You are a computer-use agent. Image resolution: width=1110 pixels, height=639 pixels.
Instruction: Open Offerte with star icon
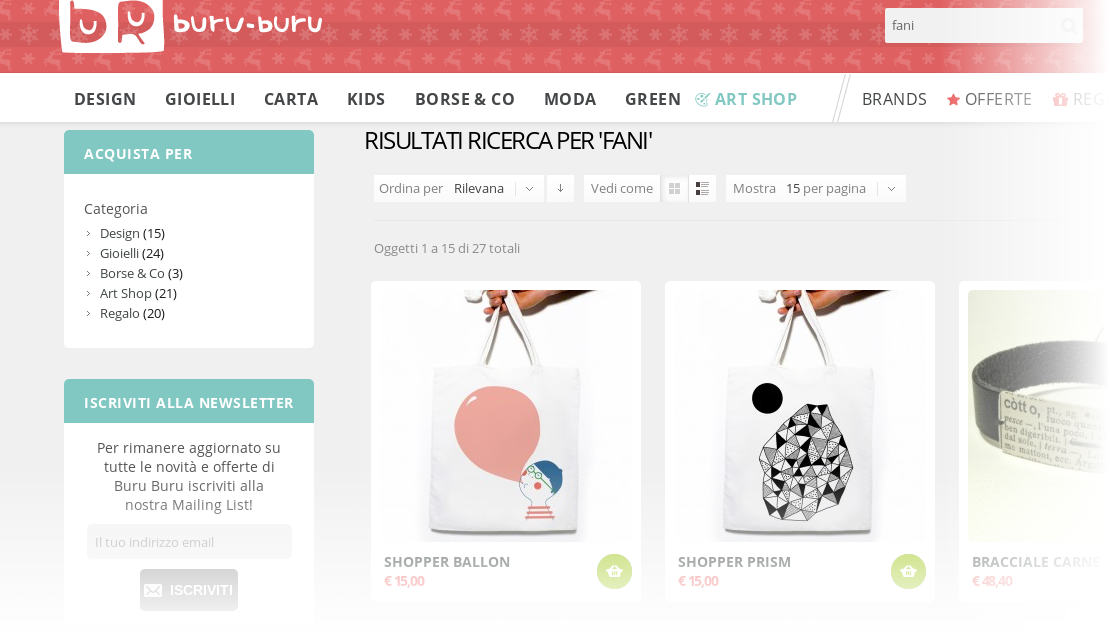[989, 99]
